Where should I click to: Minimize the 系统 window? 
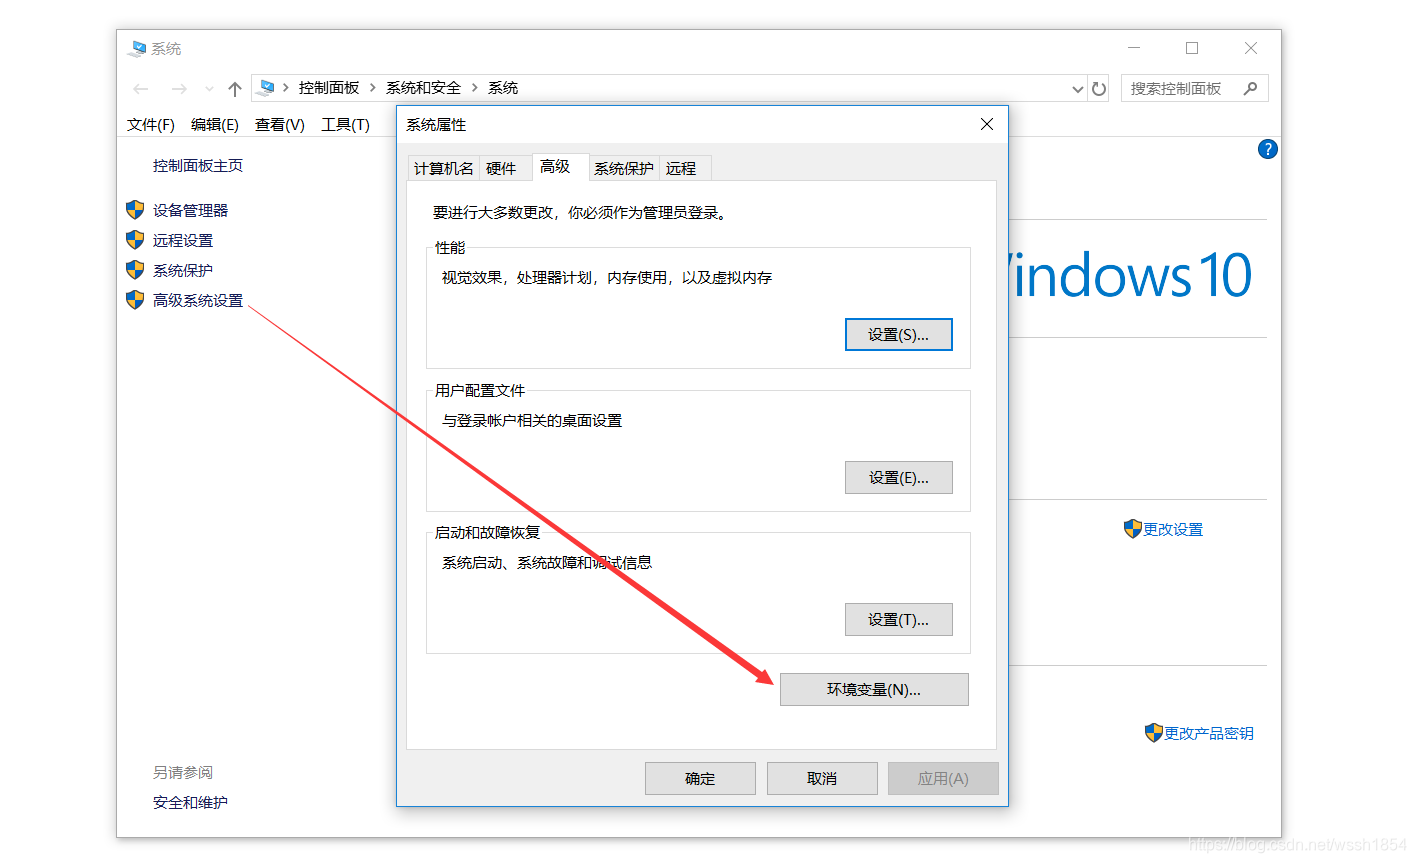(x=1134, y=48)
